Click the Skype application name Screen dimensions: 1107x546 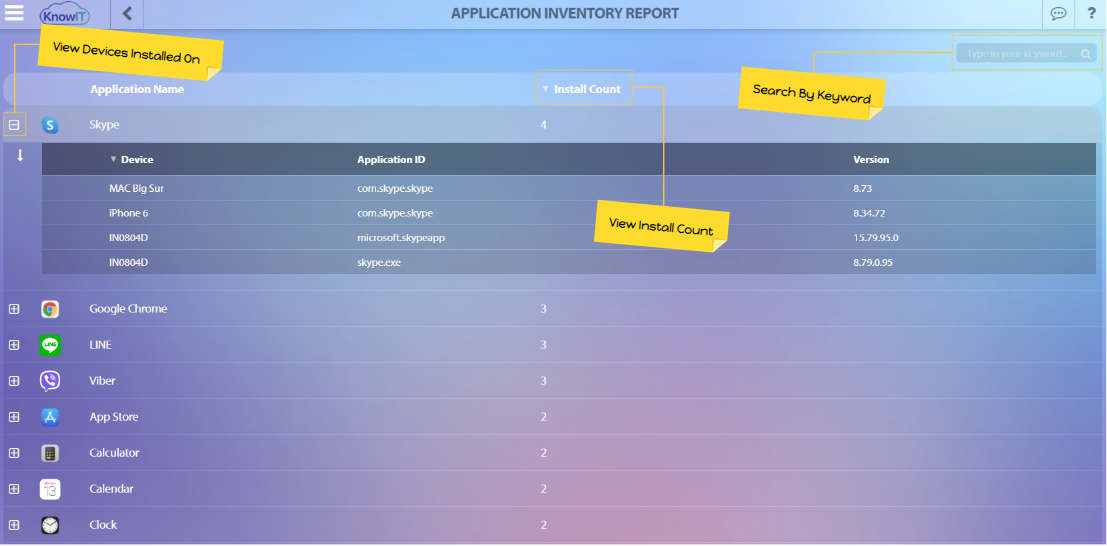coord(104,125)
